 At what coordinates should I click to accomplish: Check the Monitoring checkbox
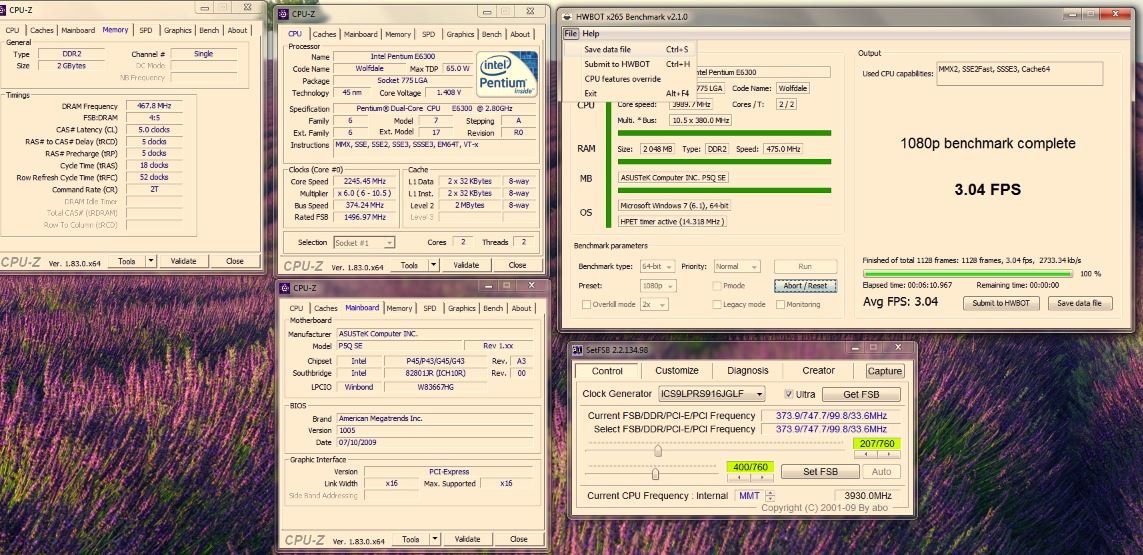(779, 304)
